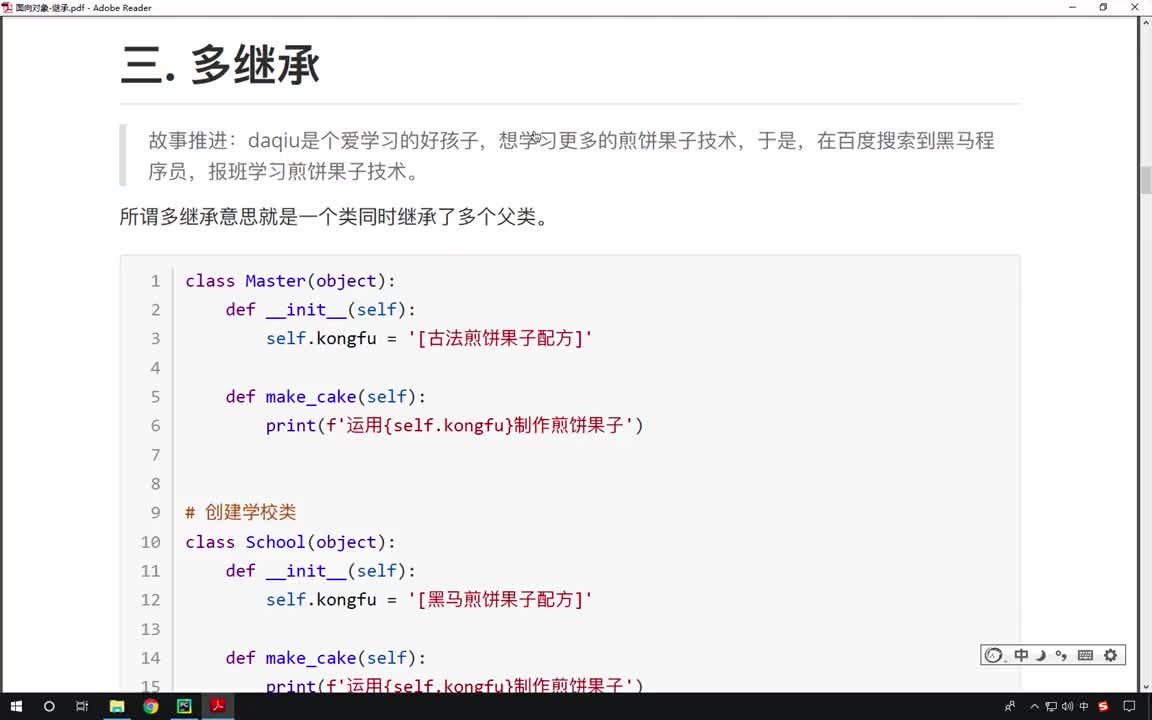Switch to PyCharm in taskbar
This screenshot has height=720, width=1152.
(184, 706)
